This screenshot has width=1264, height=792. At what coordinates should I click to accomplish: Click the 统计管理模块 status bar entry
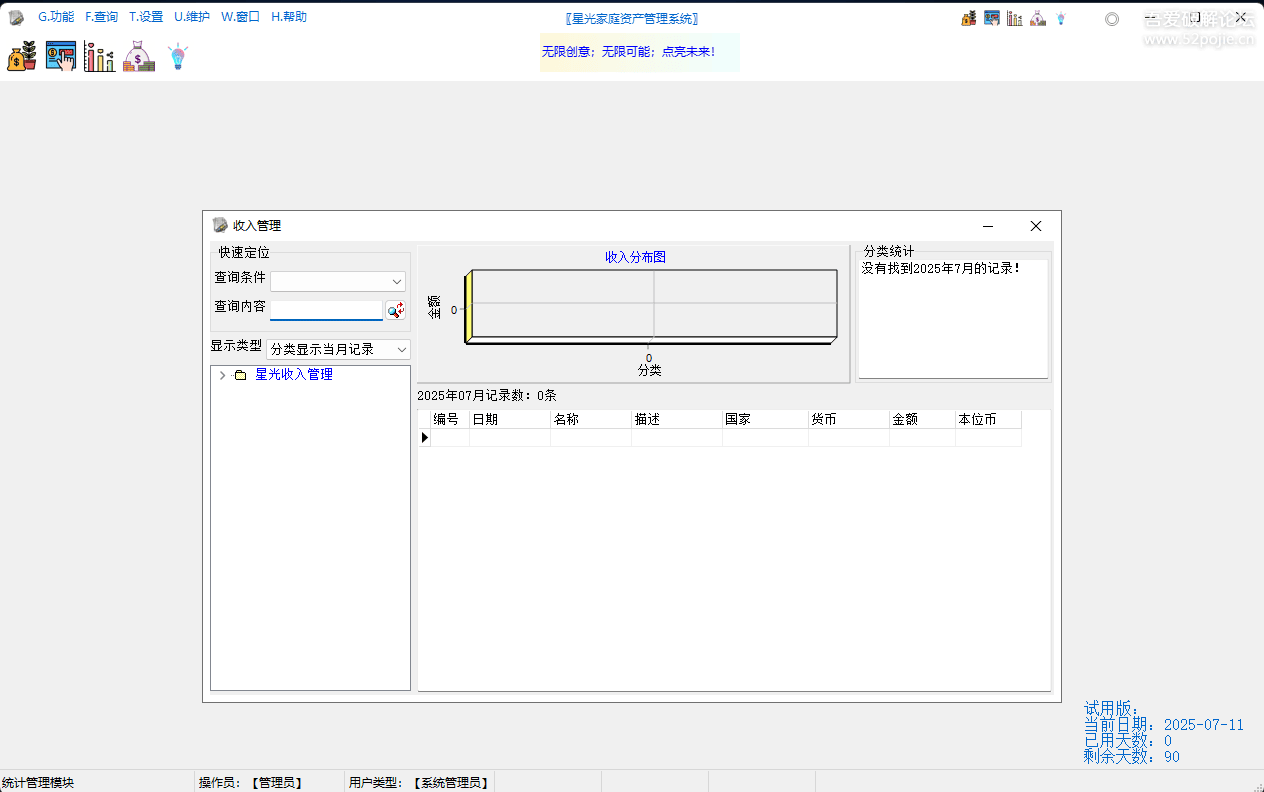(38, 783)
